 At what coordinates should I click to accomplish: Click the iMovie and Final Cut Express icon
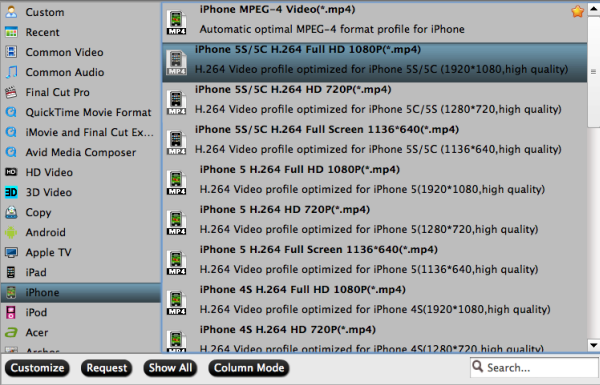[x=11, y=132]
